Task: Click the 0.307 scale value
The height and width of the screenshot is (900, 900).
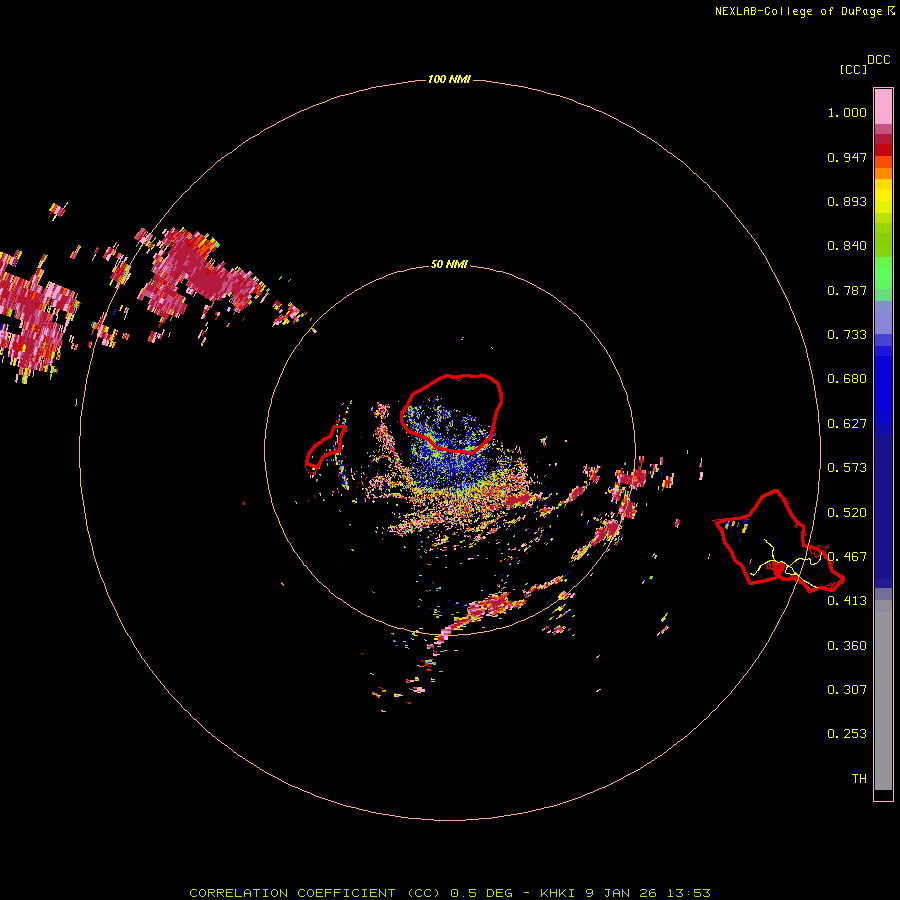Action: 847,690
